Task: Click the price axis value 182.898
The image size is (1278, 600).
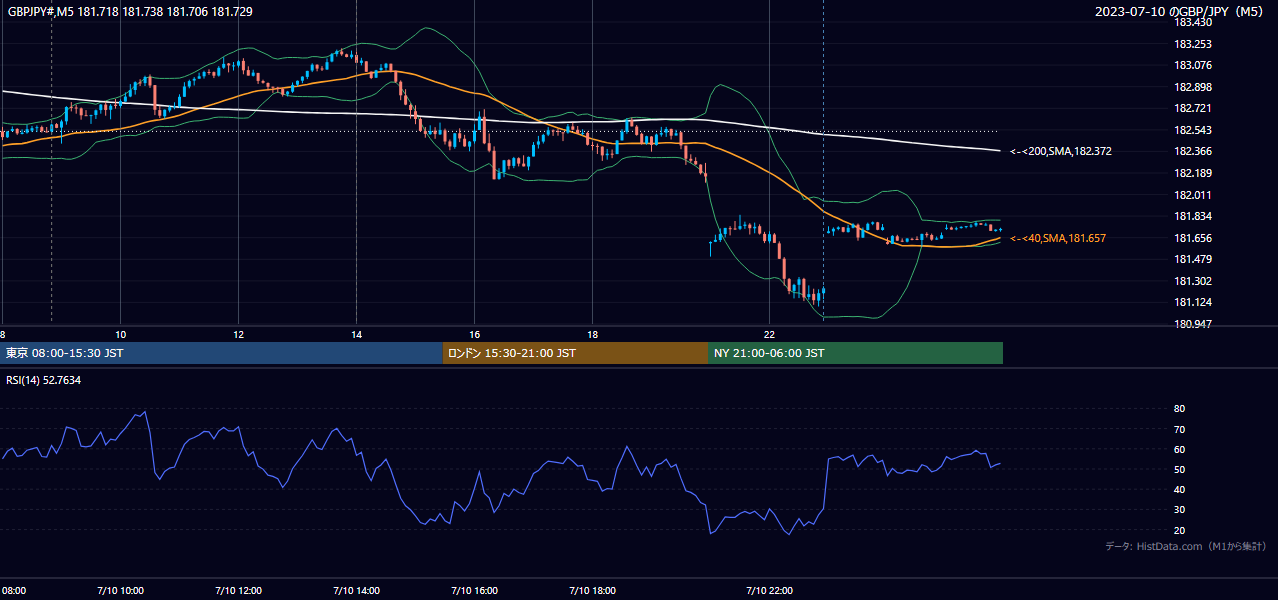Action: pos(1193,87)
